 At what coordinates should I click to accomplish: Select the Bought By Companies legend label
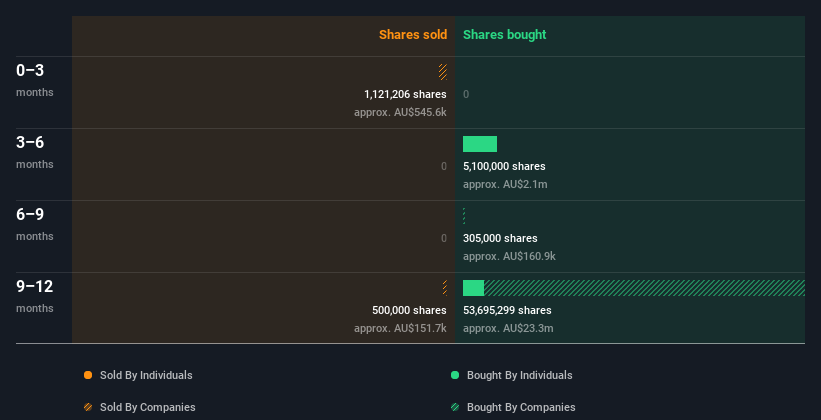click(521, 407)
